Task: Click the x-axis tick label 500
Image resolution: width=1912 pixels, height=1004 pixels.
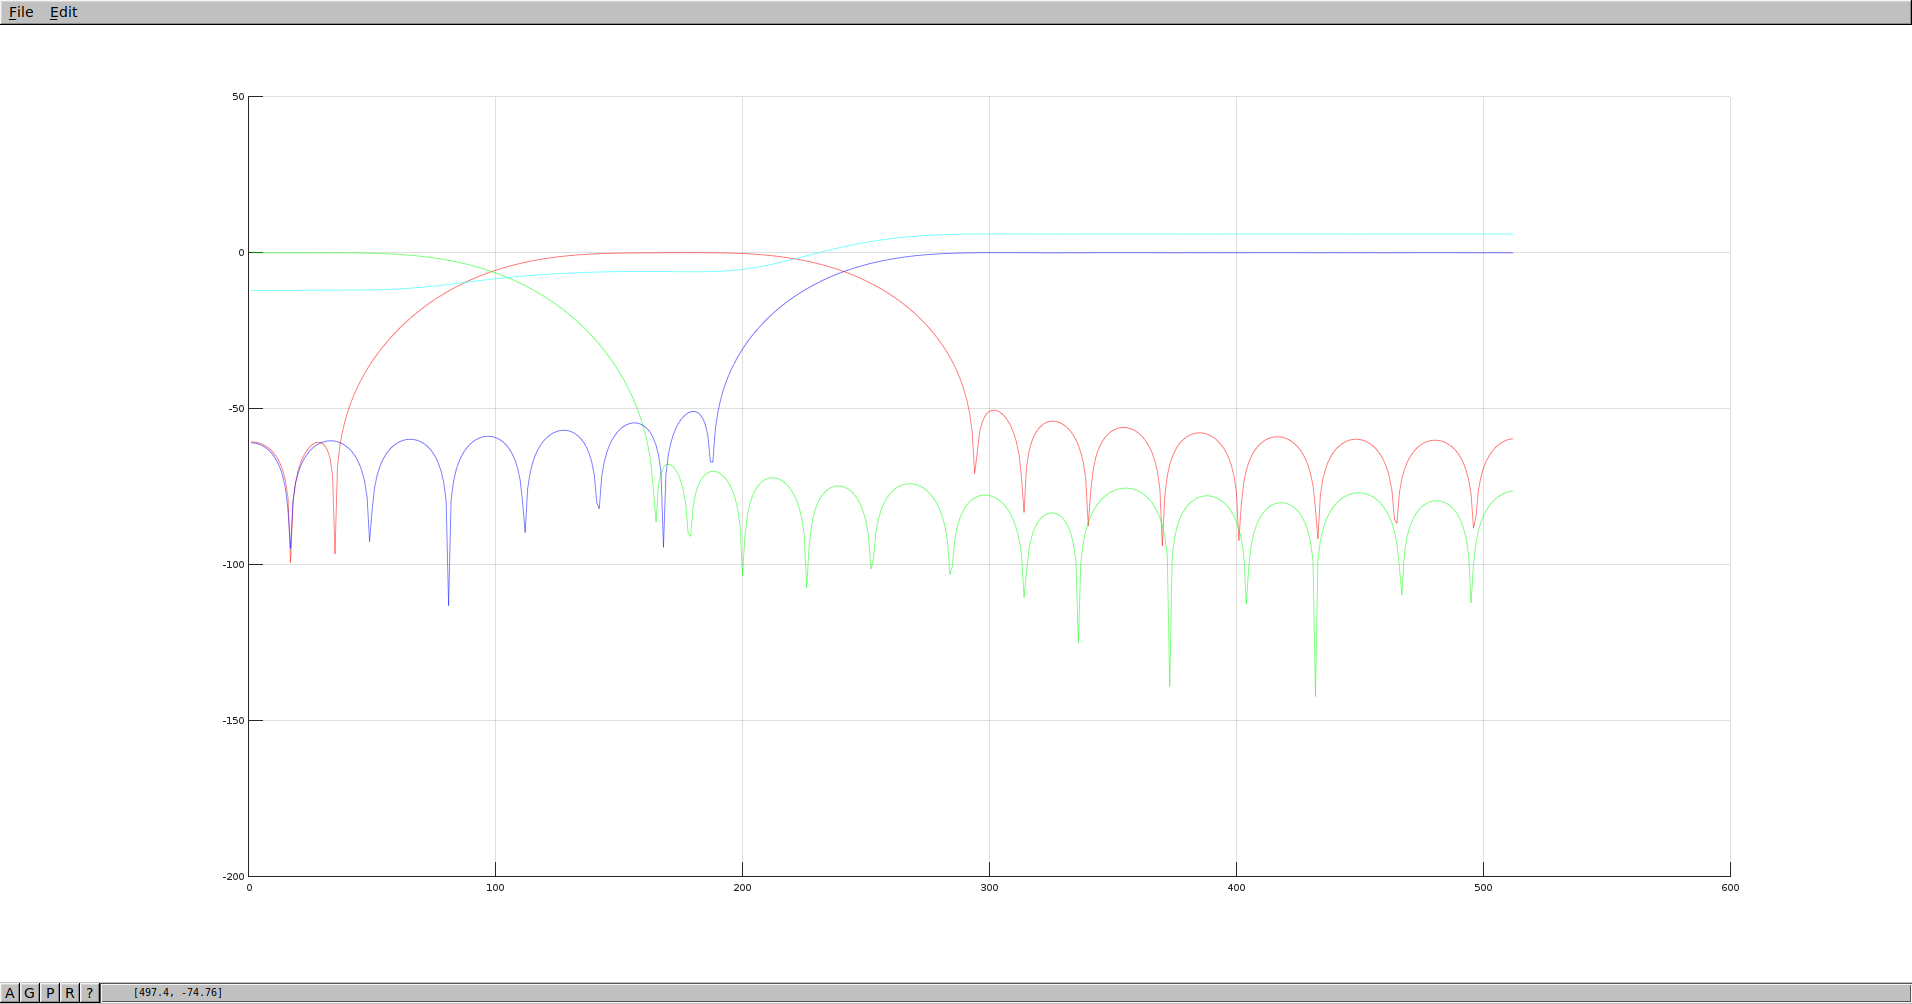Action: (1483, 888)
